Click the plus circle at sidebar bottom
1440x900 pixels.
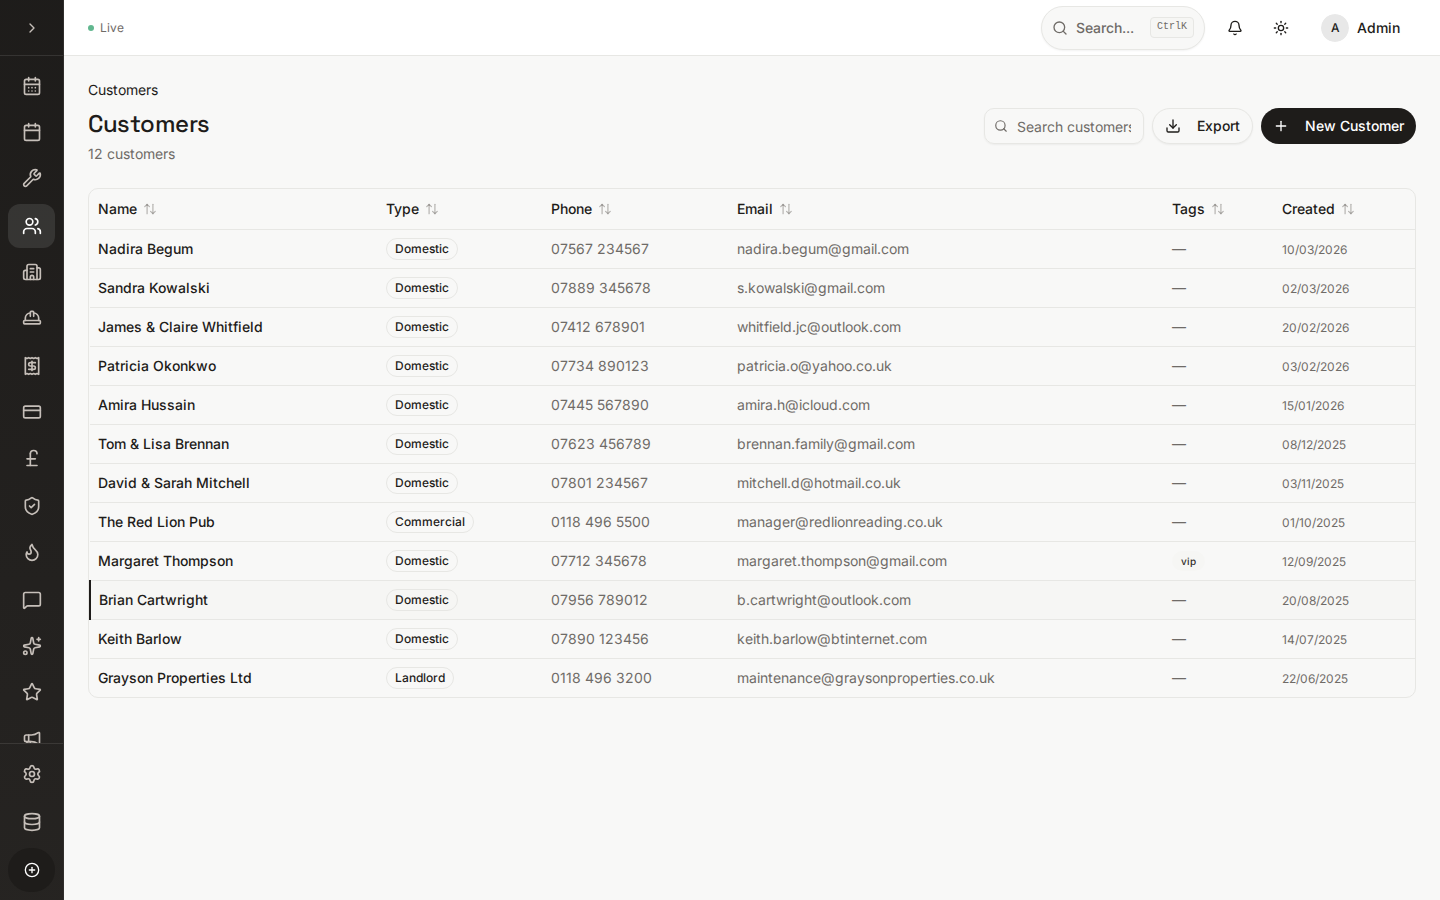click(31, 870)
